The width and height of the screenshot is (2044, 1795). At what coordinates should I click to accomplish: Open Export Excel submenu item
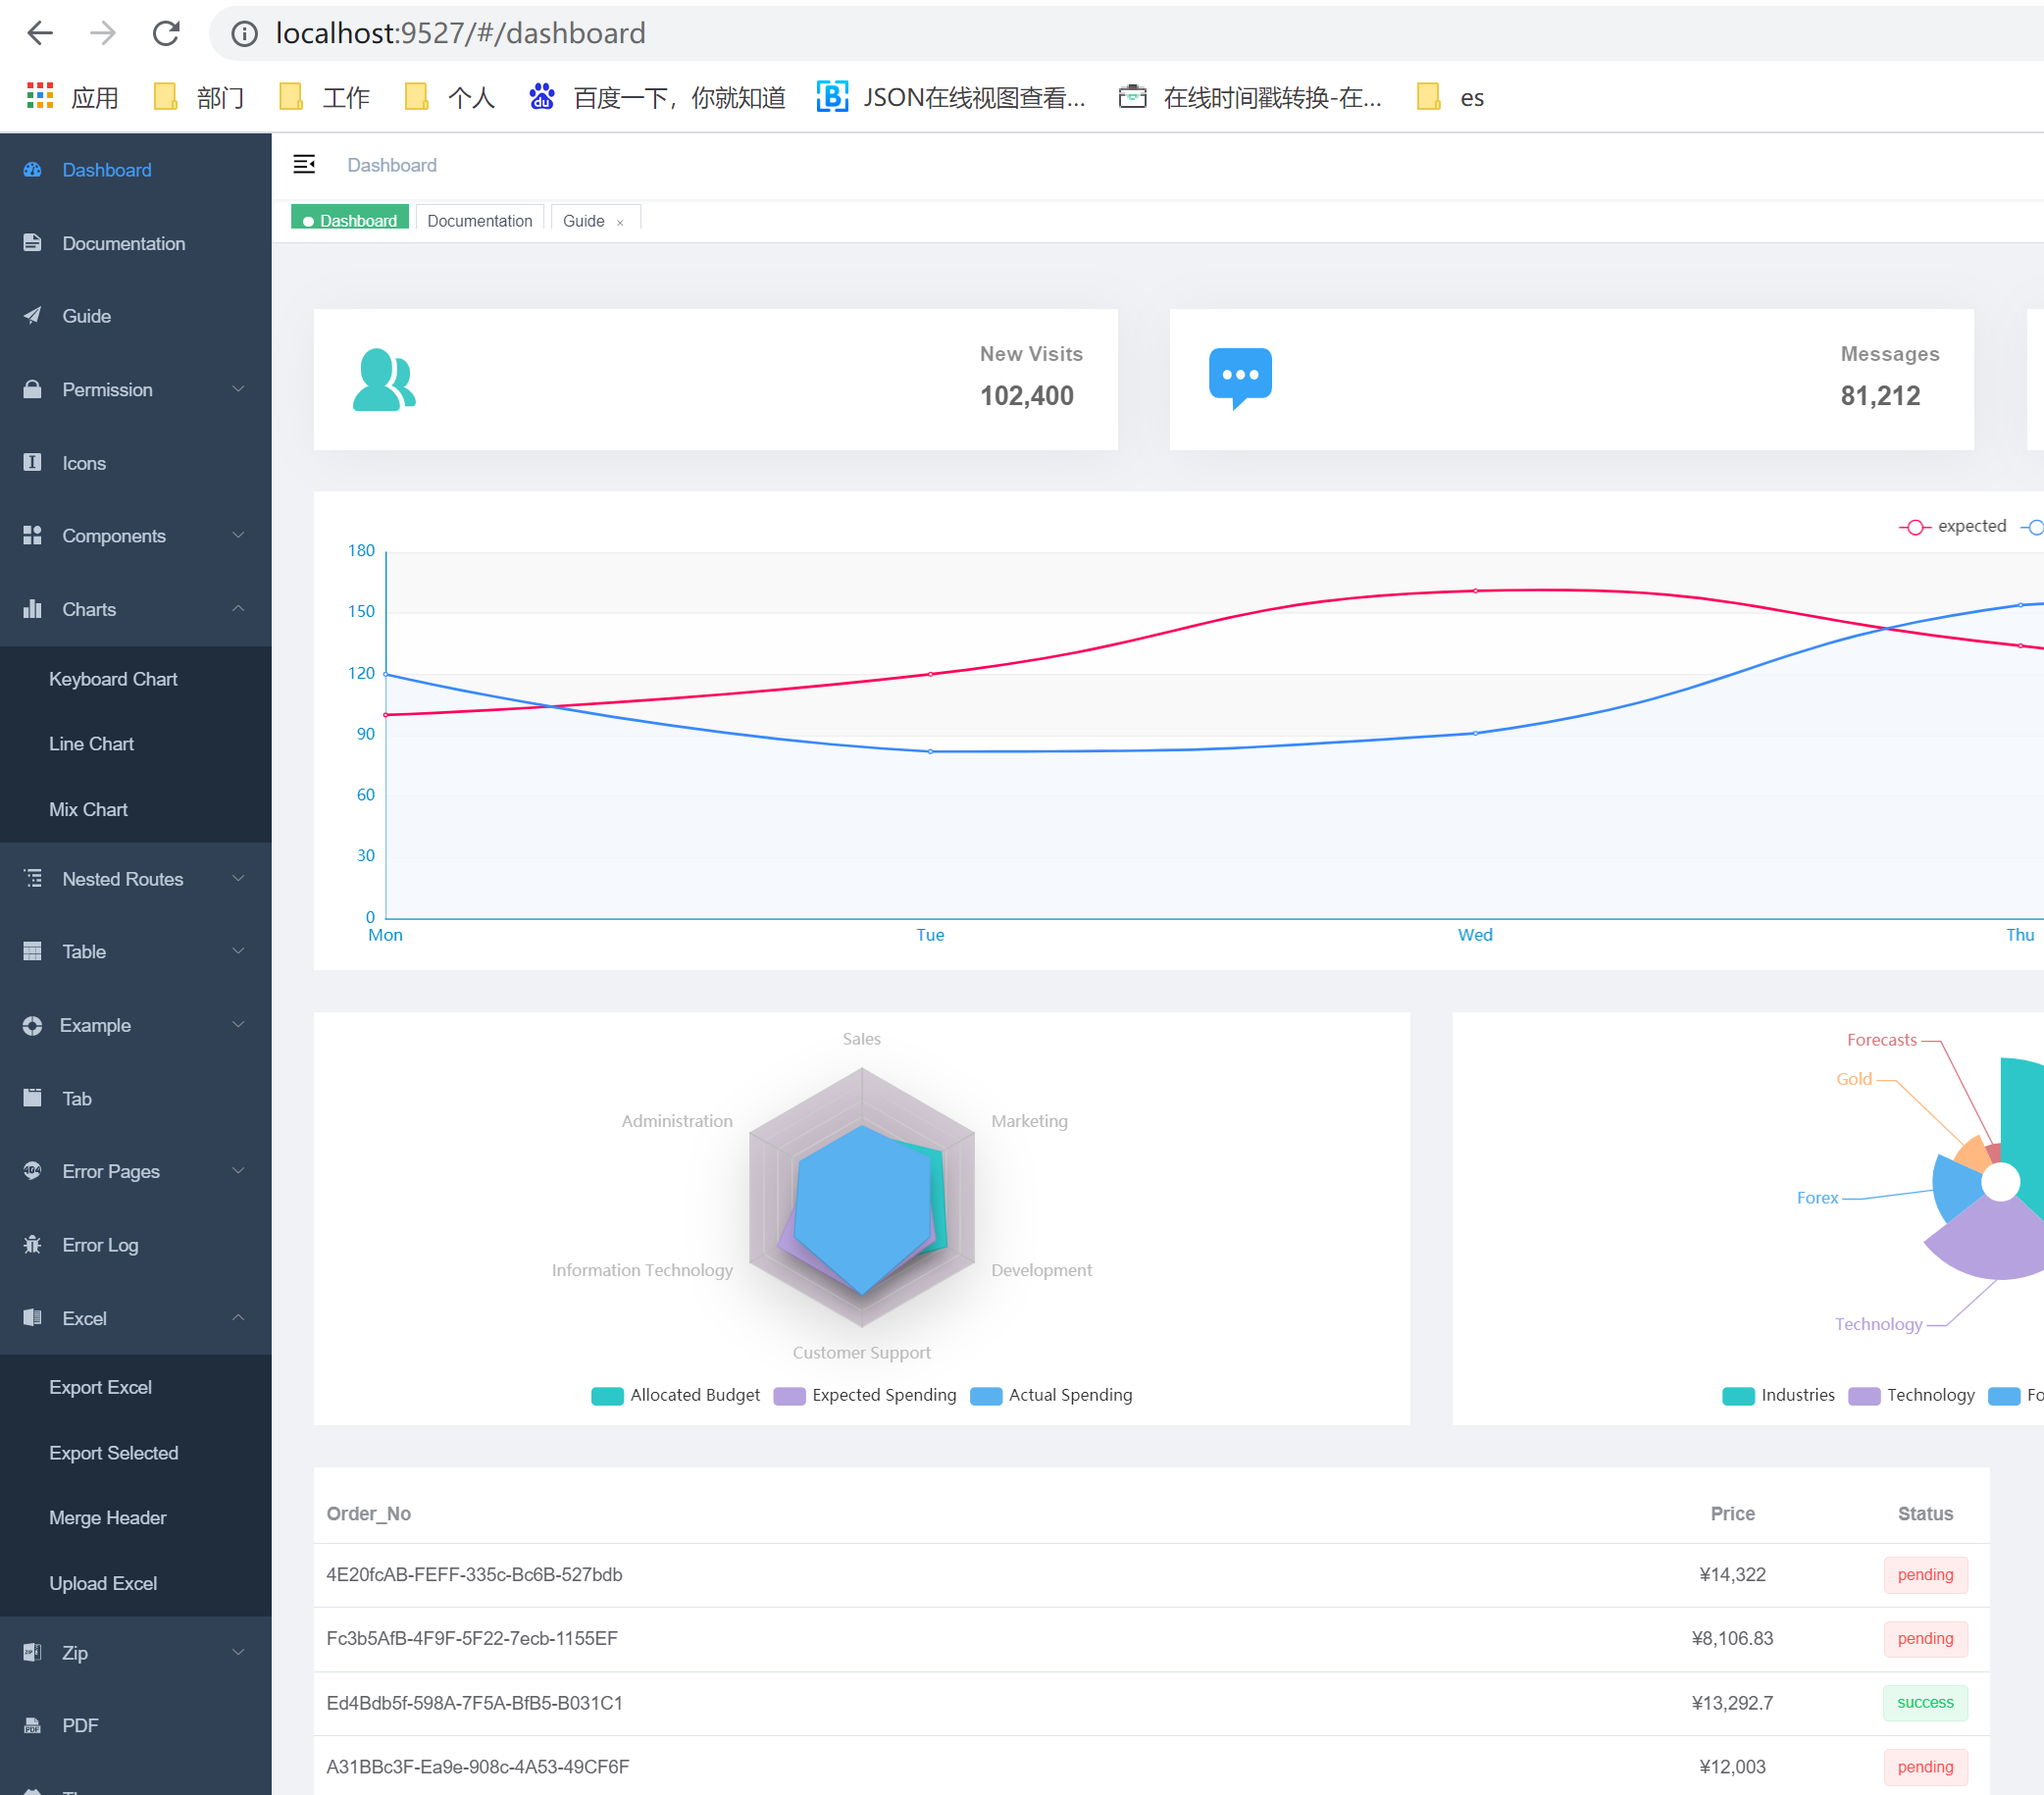136,1388
